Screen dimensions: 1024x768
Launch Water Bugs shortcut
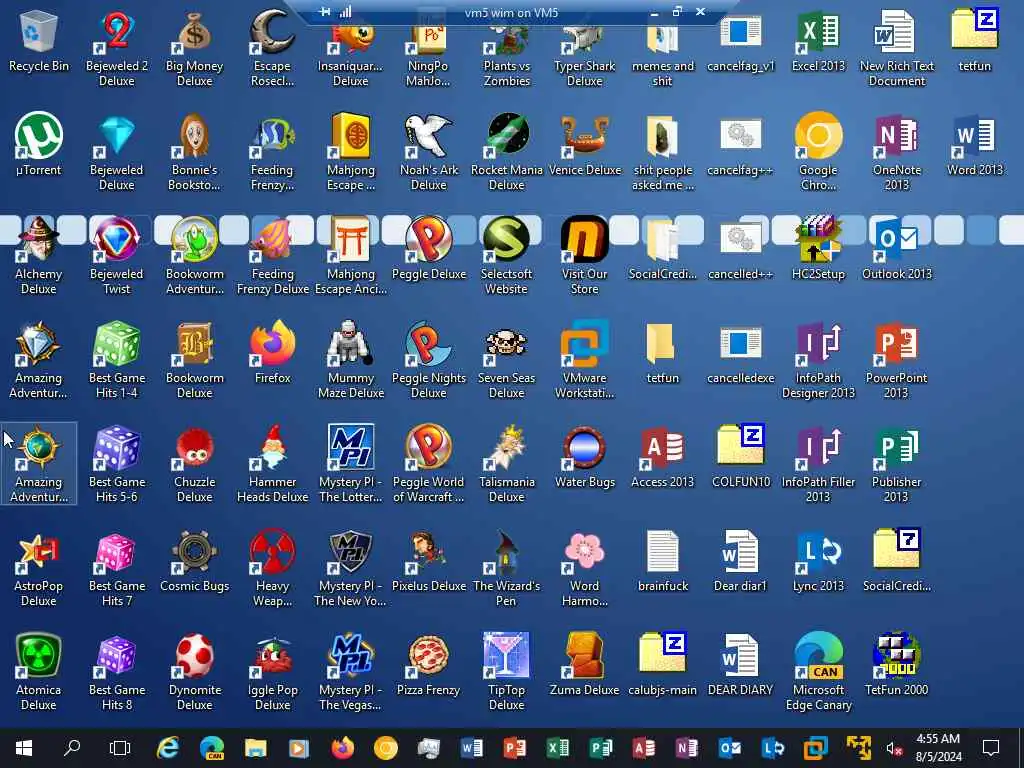point(584,456)
